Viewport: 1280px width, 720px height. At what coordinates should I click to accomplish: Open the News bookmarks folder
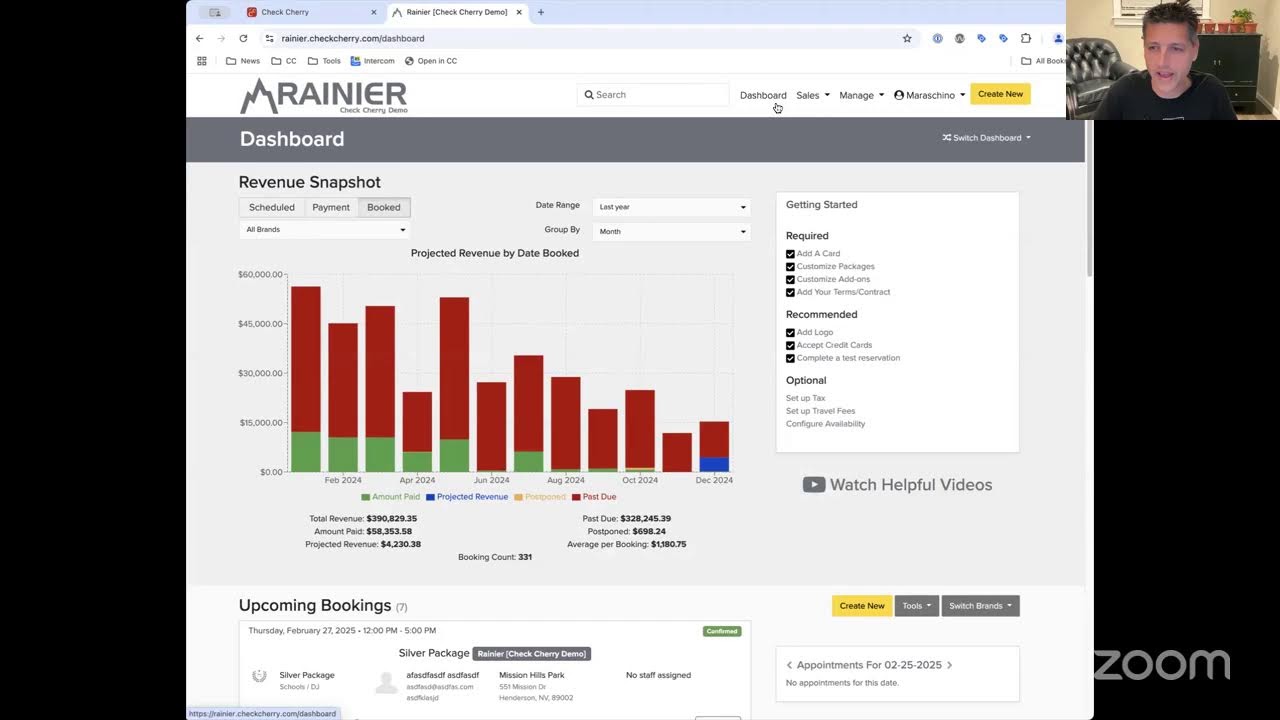(x=243, y=61)
